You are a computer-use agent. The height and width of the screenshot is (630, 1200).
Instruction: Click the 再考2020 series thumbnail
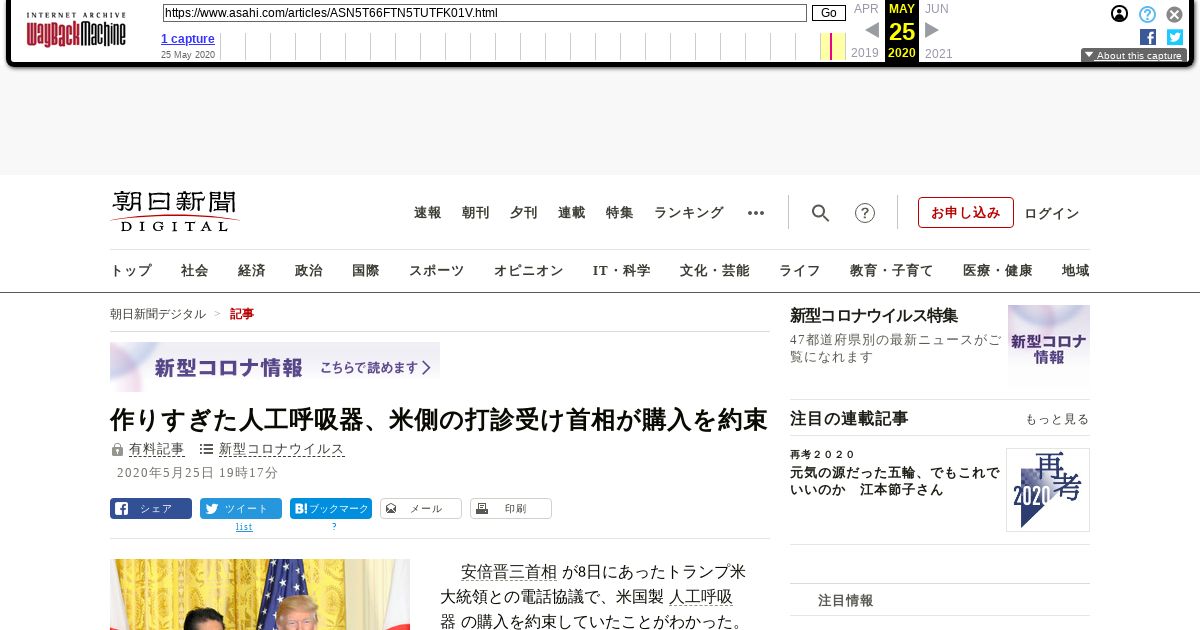1048,490
